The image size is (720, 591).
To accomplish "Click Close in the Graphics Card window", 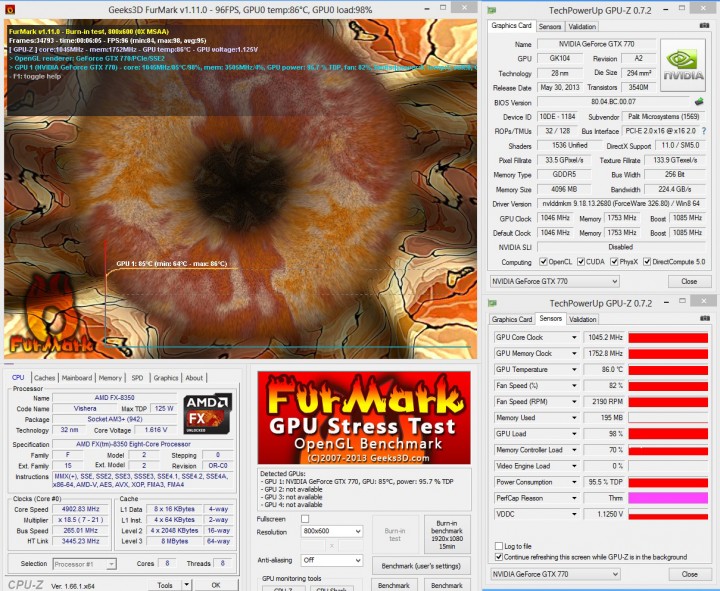I will coord(689,281).
